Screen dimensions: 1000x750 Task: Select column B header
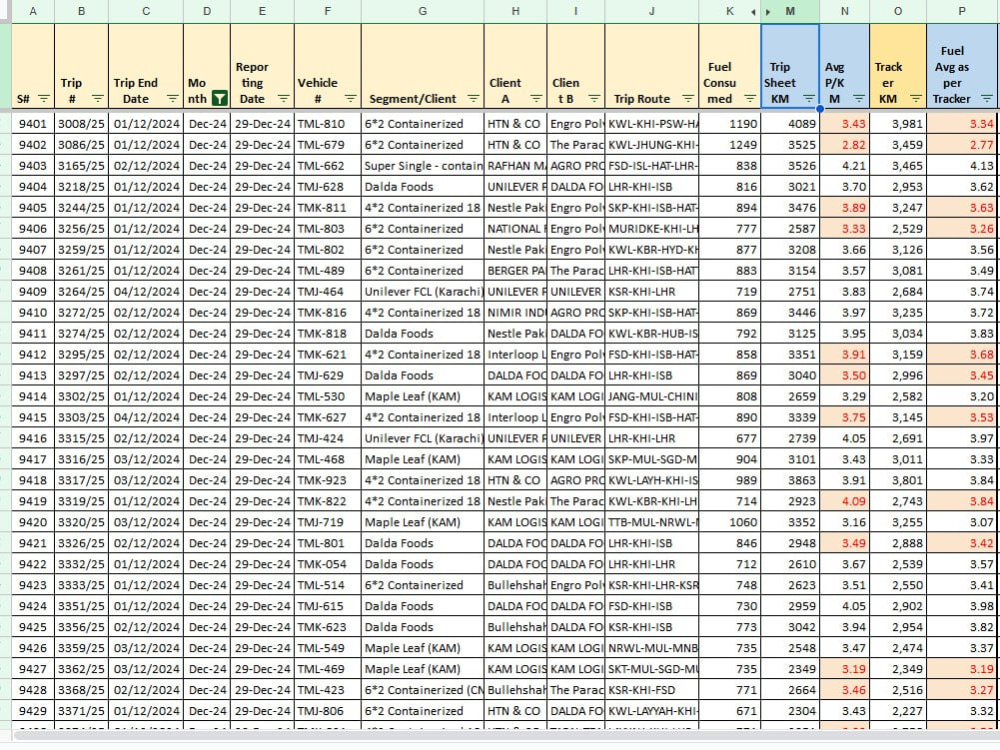pyautogui.click(x=82, y=11)
